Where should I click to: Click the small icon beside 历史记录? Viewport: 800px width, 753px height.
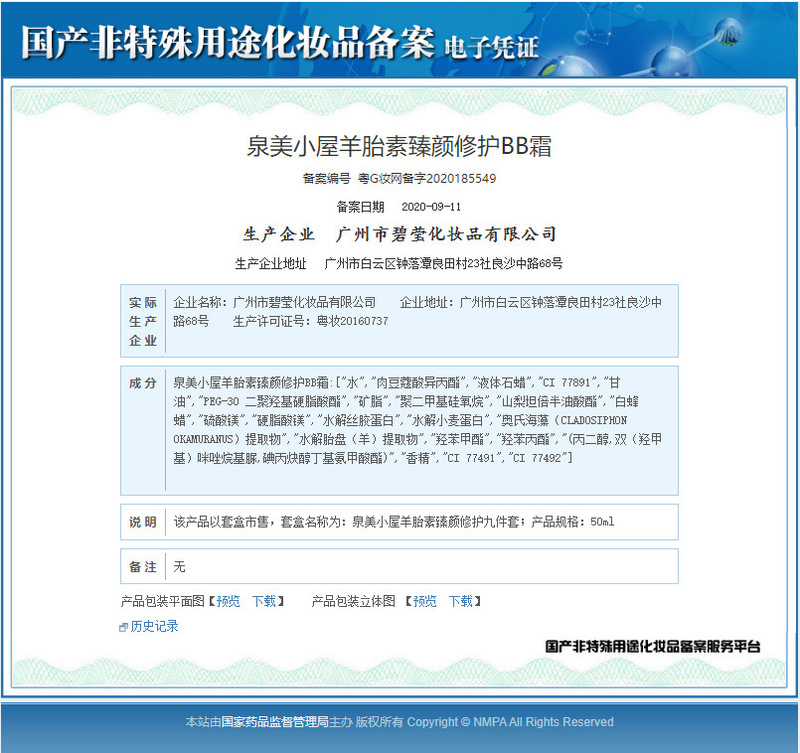123,628
